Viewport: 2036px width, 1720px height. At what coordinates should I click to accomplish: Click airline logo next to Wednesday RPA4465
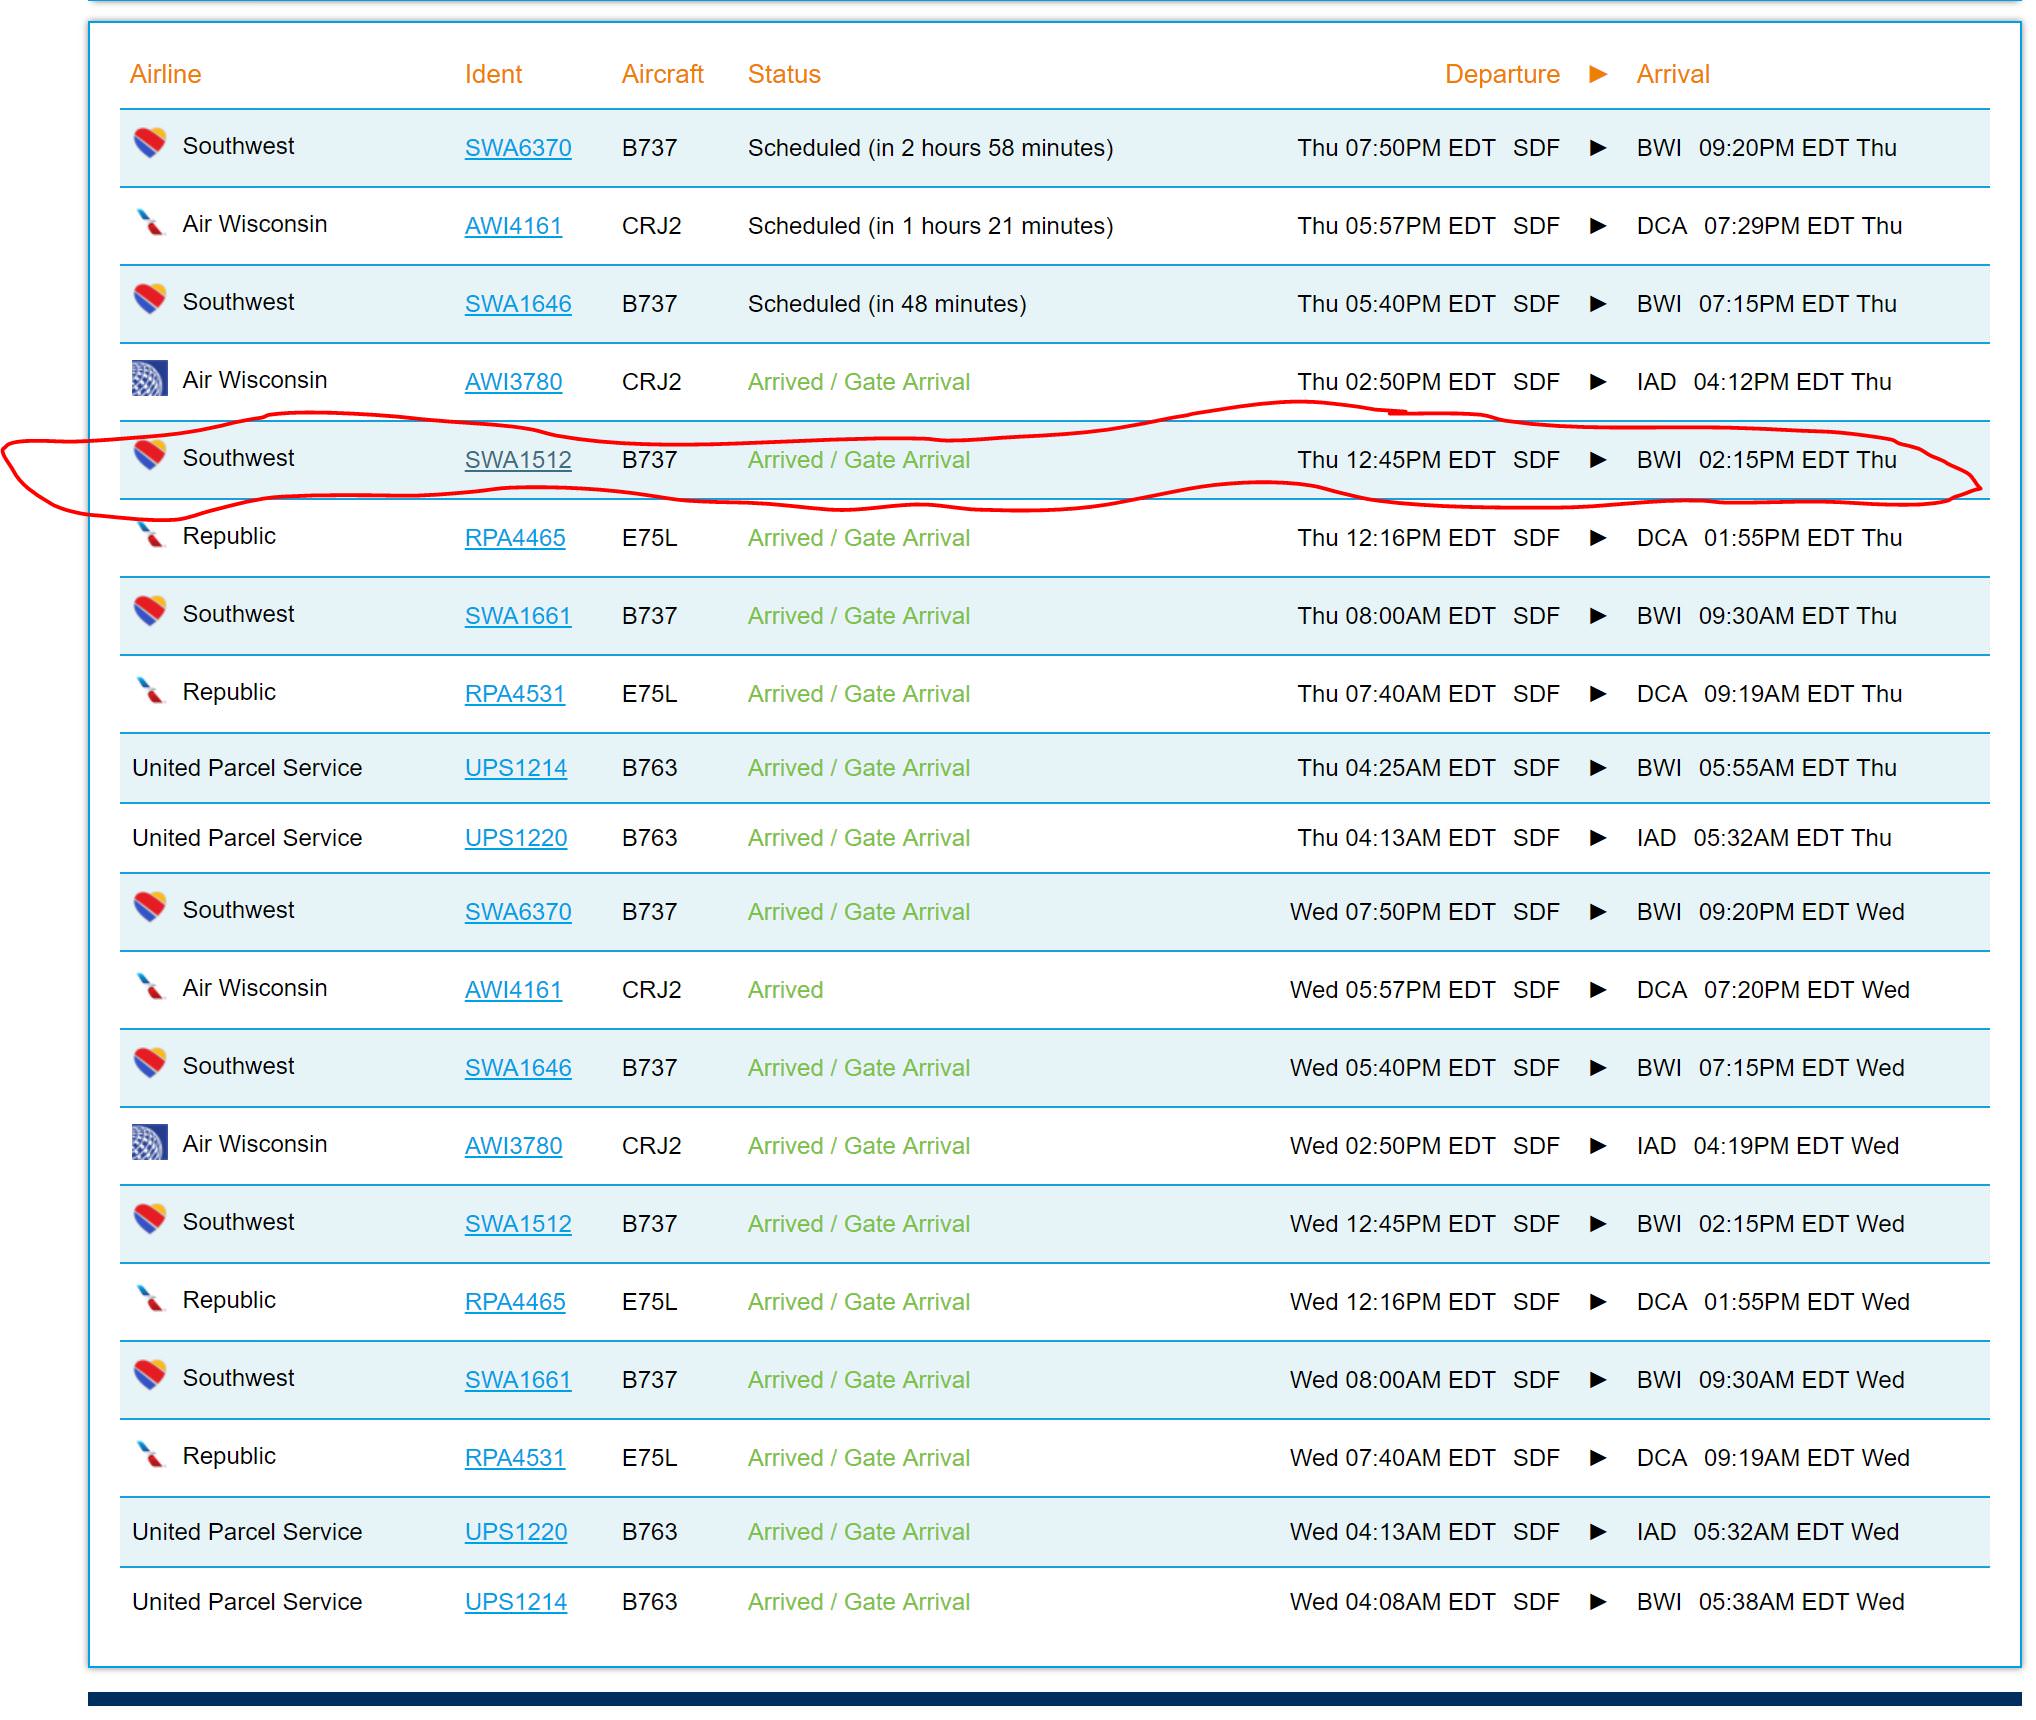click(x=150, y=1298)
